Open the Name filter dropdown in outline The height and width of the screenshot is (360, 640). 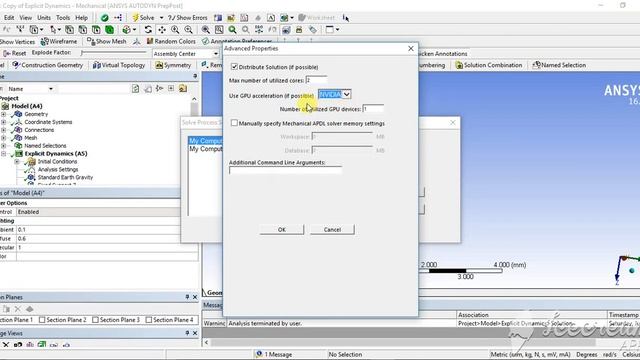pyautogui.click(x=51, y=89)
